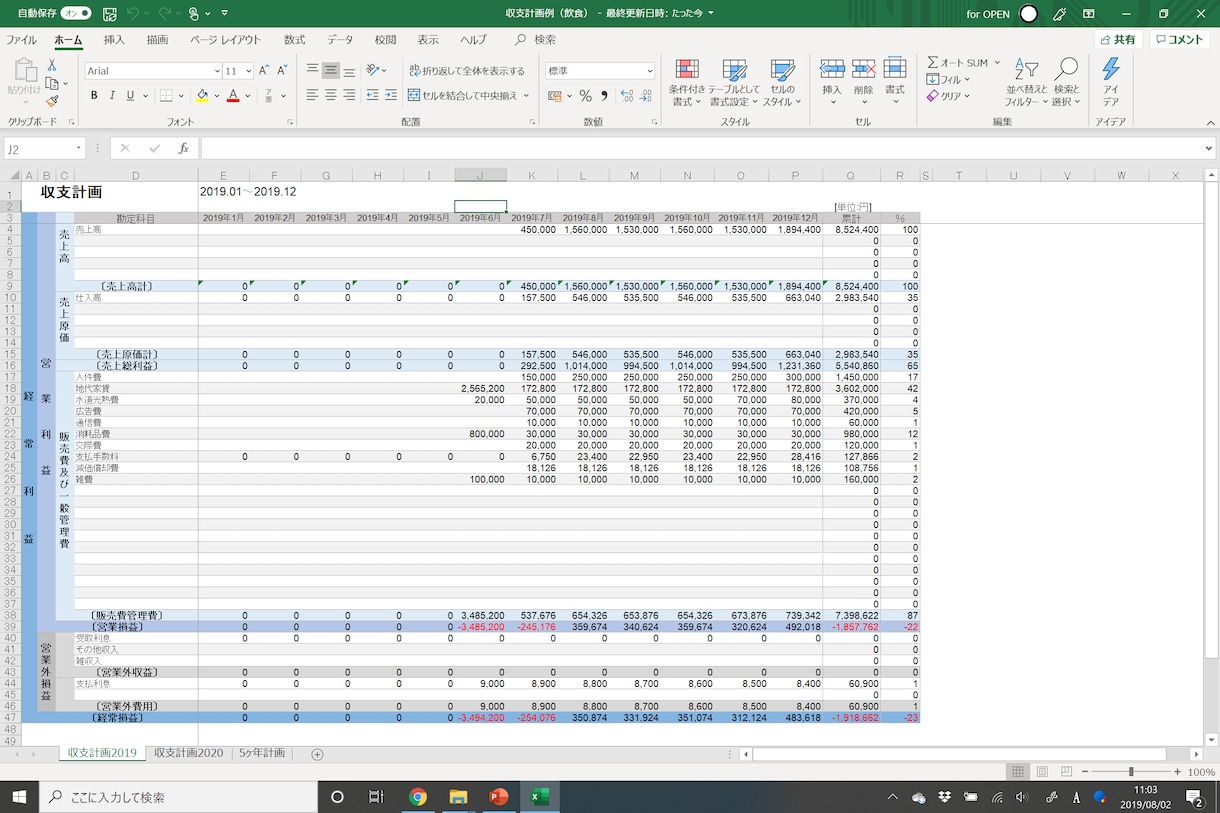Switch to the 数式 ribbon tab
Image resolution: width=1220 pixels, height=813 pixels.
pyautogui.click(x=294, y=40)
